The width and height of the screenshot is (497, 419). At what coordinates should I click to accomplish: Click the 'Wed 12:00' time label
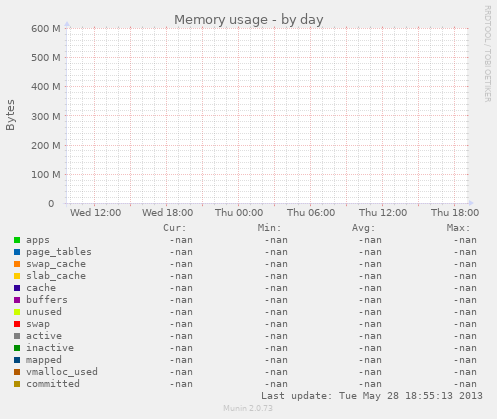[x=95, y=213]
